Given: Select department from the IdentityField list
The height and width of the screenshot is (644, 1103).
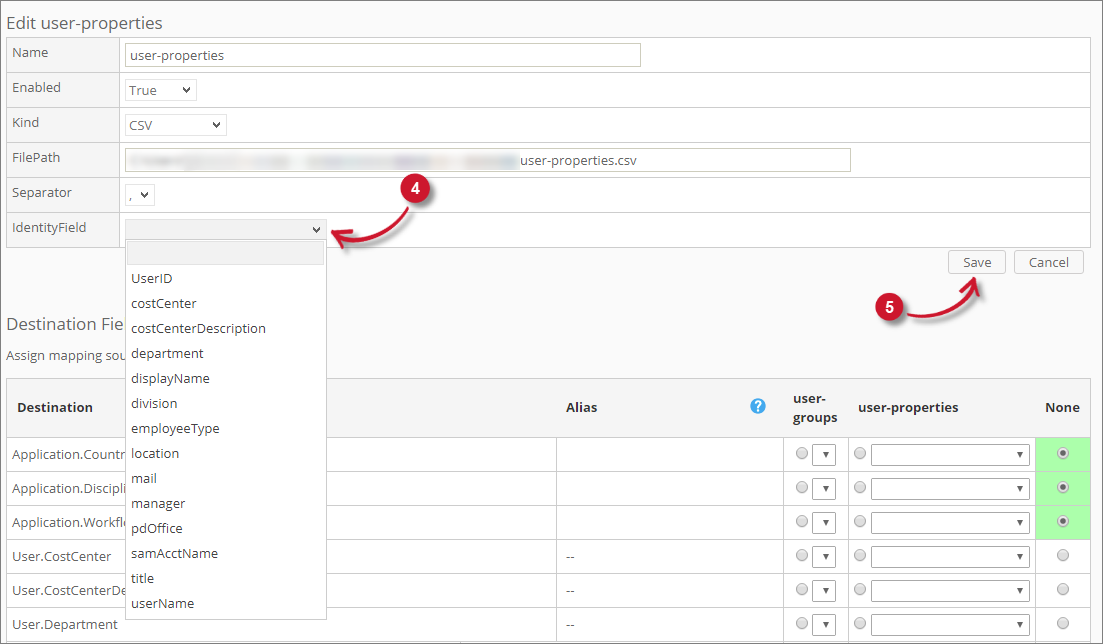Looking at the screenshot, I should point(167,353).
